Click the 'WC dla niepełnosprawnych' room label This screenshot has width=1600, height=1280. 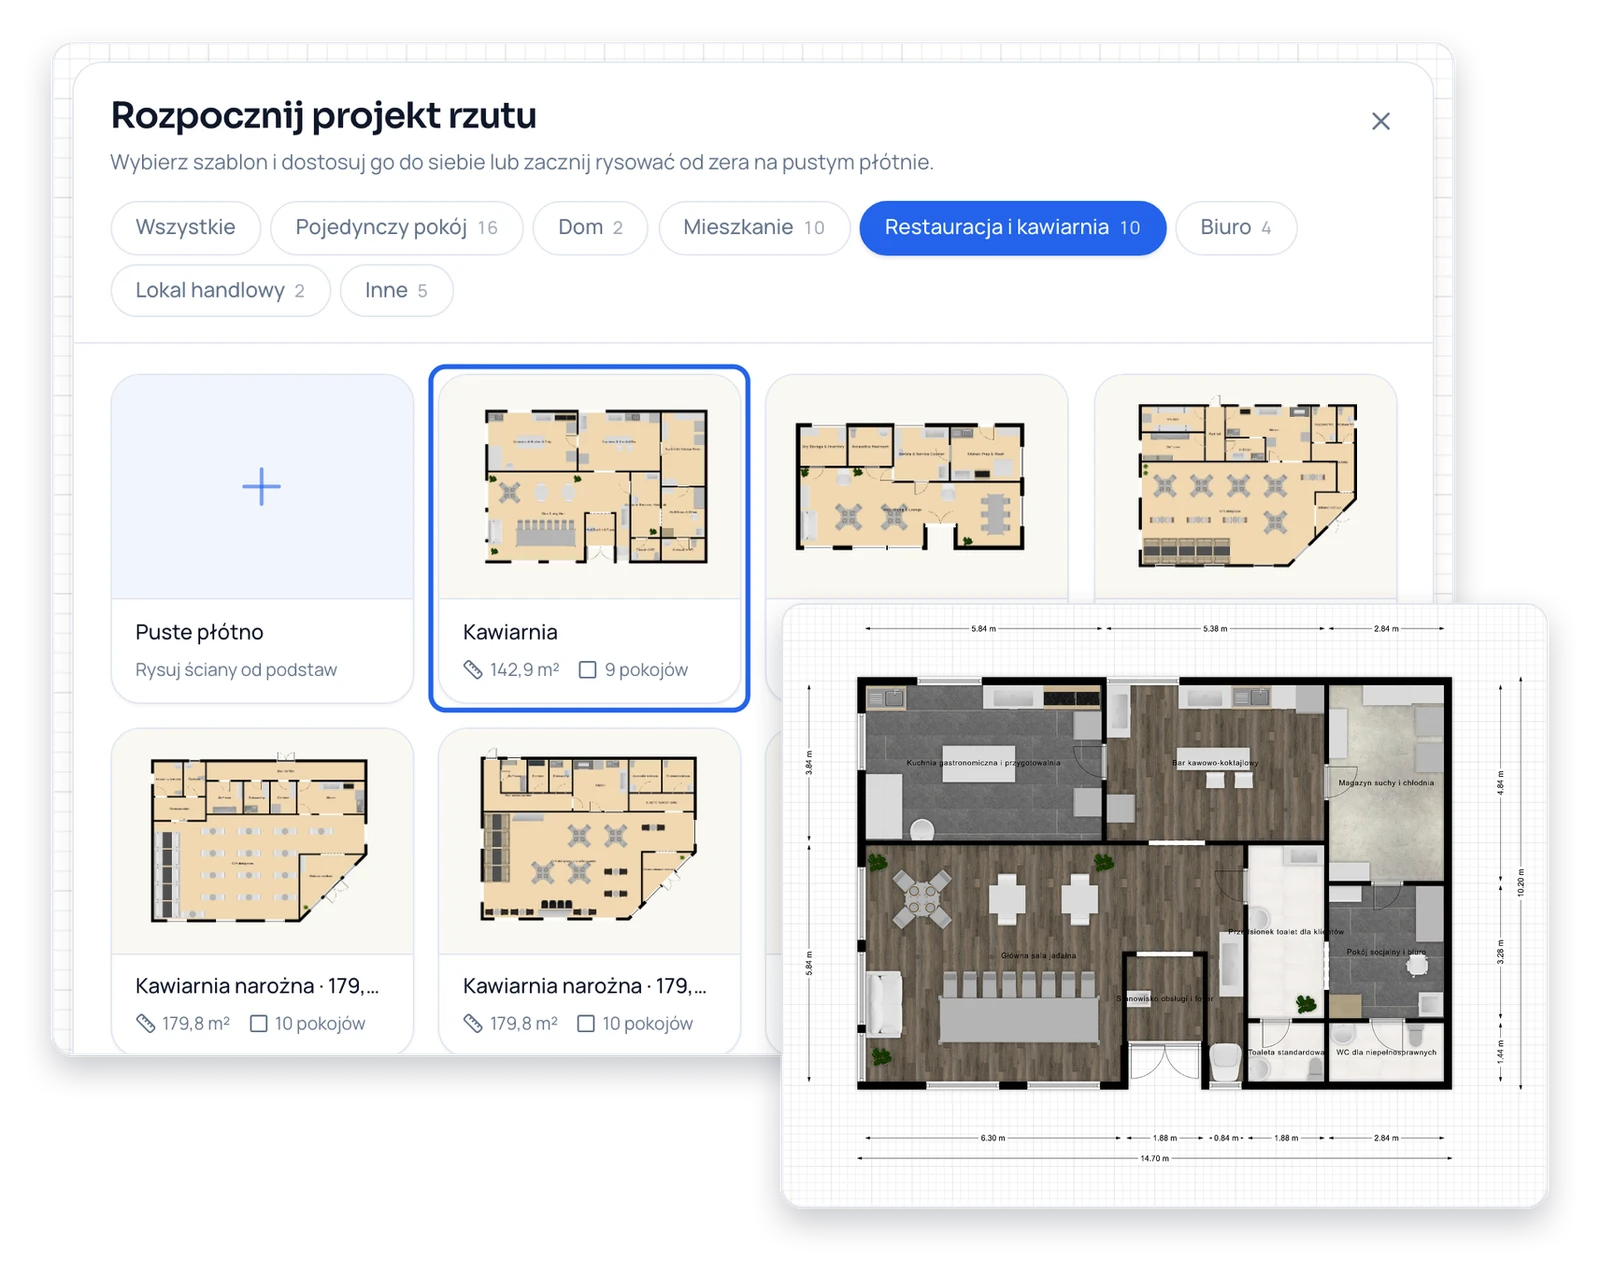(1386, 1052)
